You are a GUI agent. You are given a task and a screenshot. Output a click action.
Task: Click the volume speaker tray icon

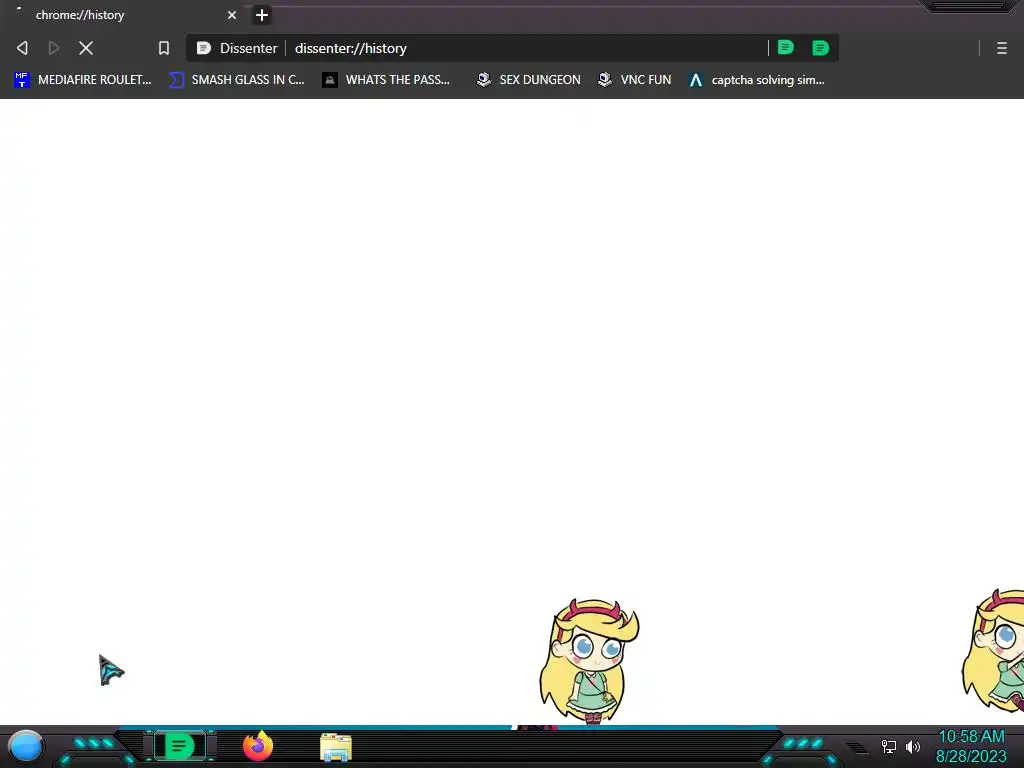tap(913, 746)
